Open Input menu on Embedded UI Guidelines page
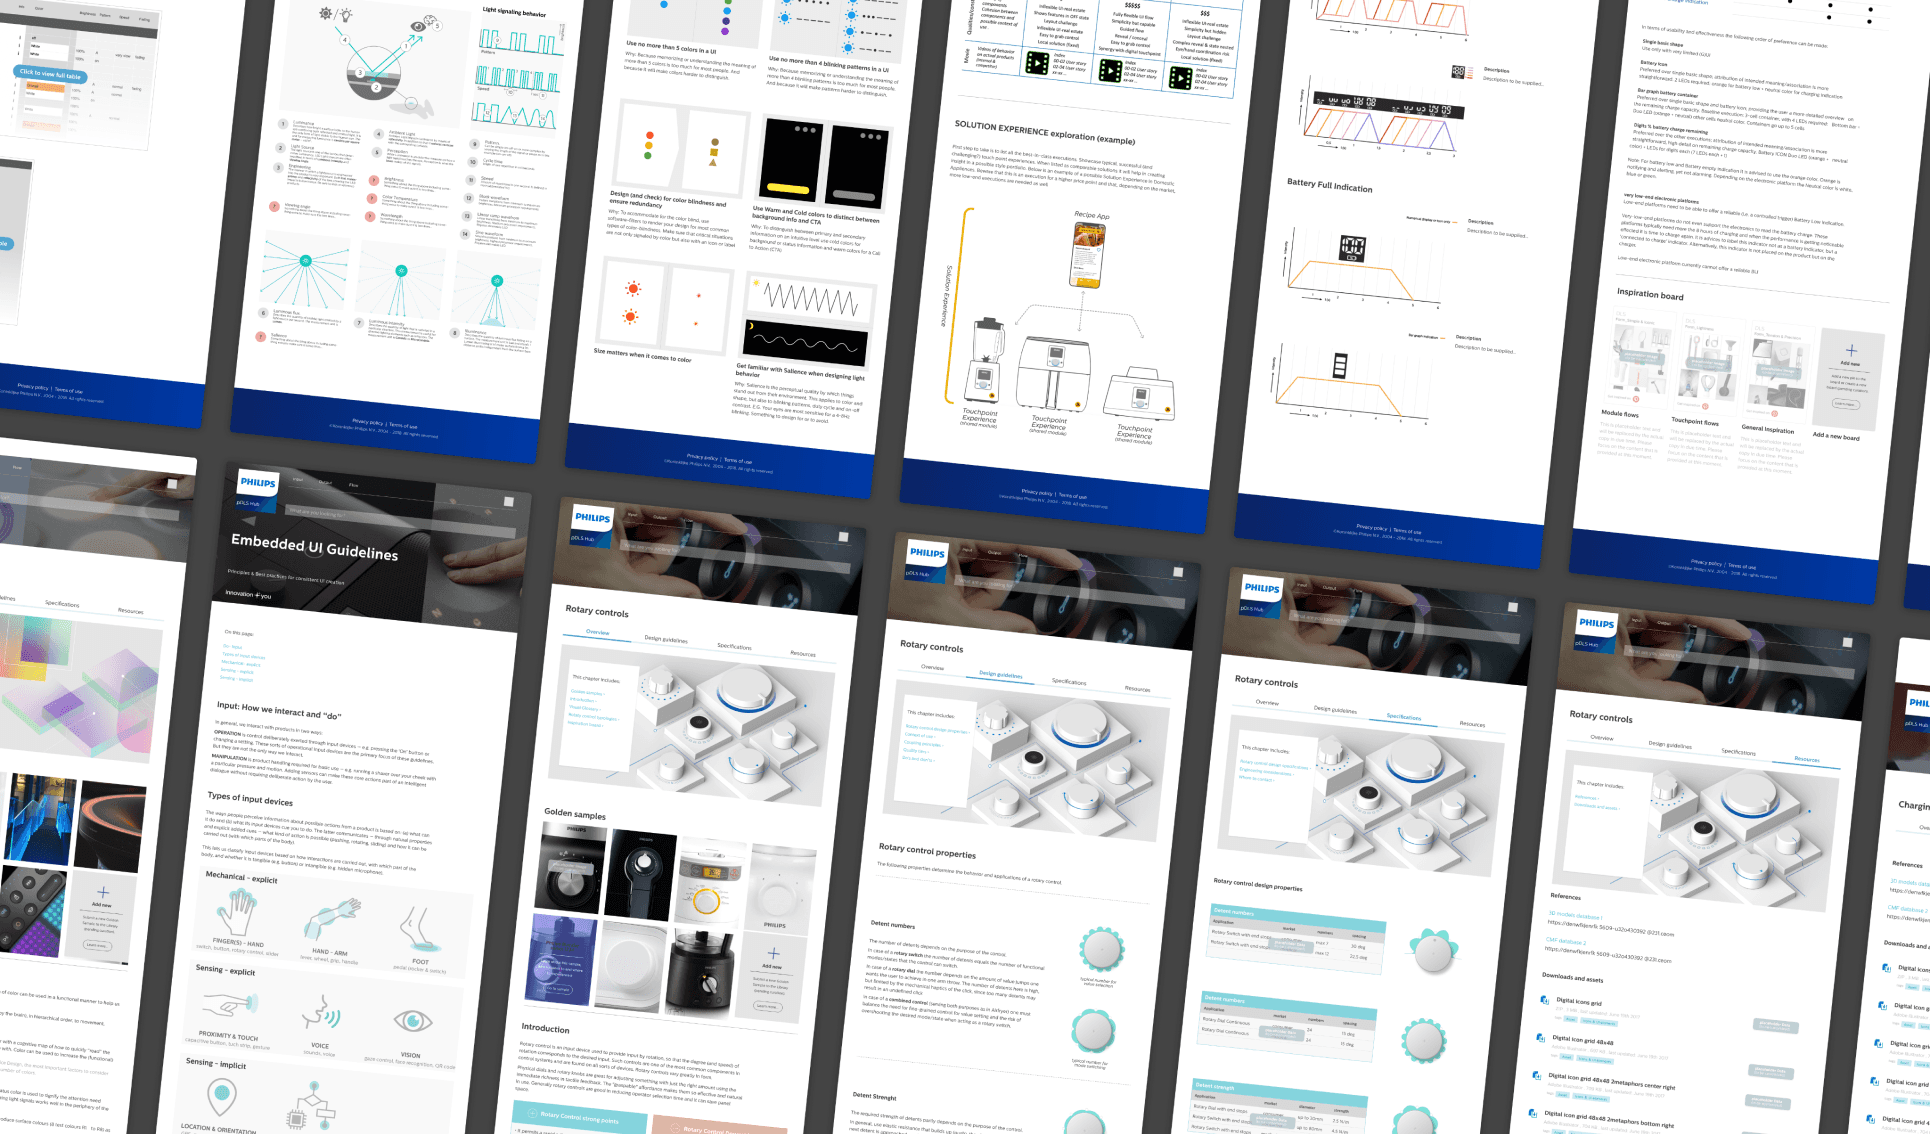The image size is (1930, 1134). tap(297, 480)
